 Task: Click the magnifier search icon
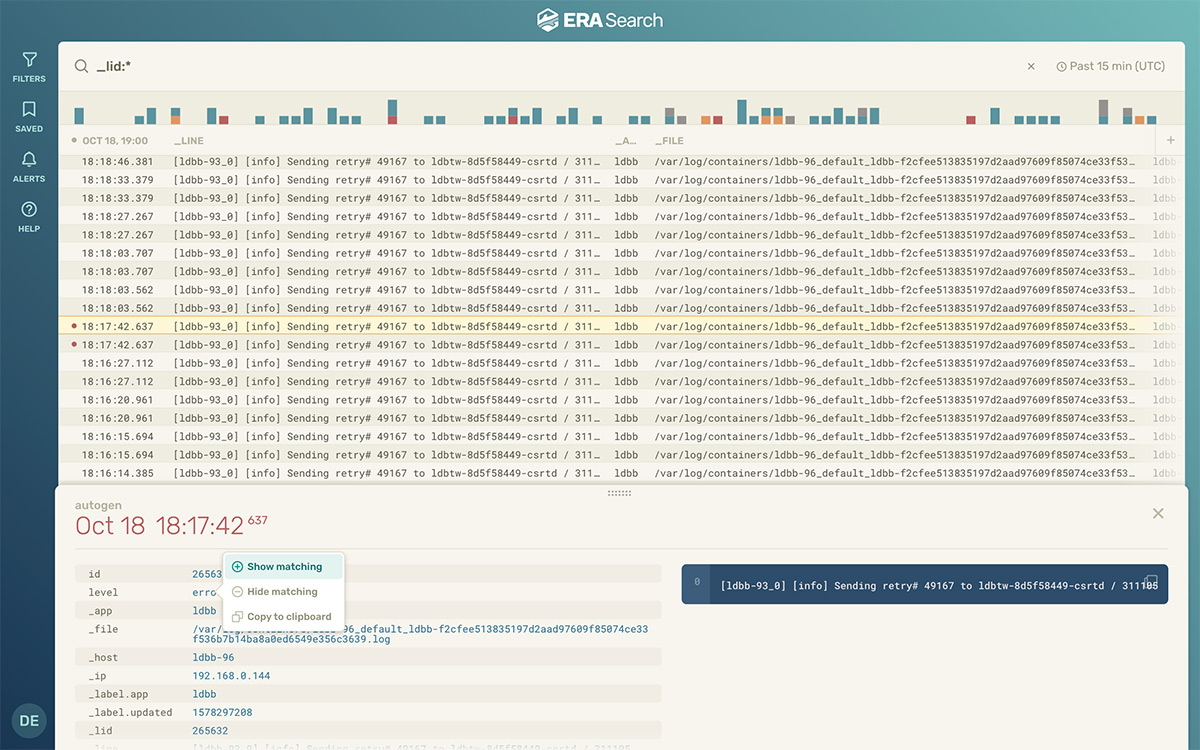81,67
